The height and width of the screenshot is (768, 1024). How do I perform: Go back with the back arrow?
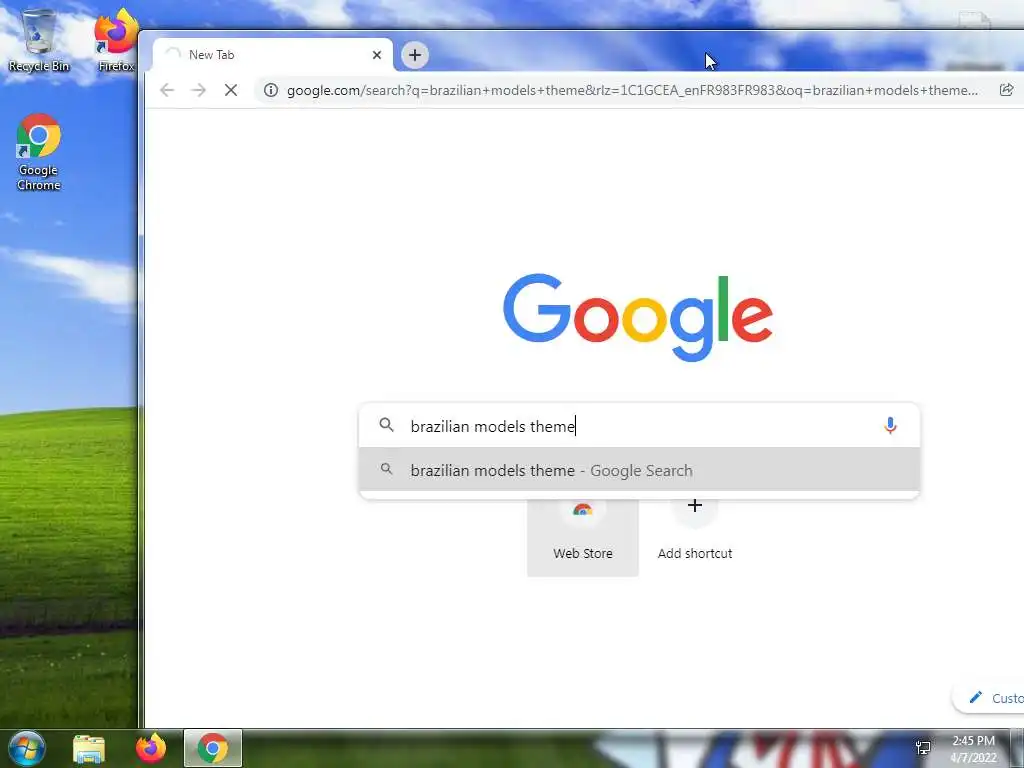(x=167, y=90)
